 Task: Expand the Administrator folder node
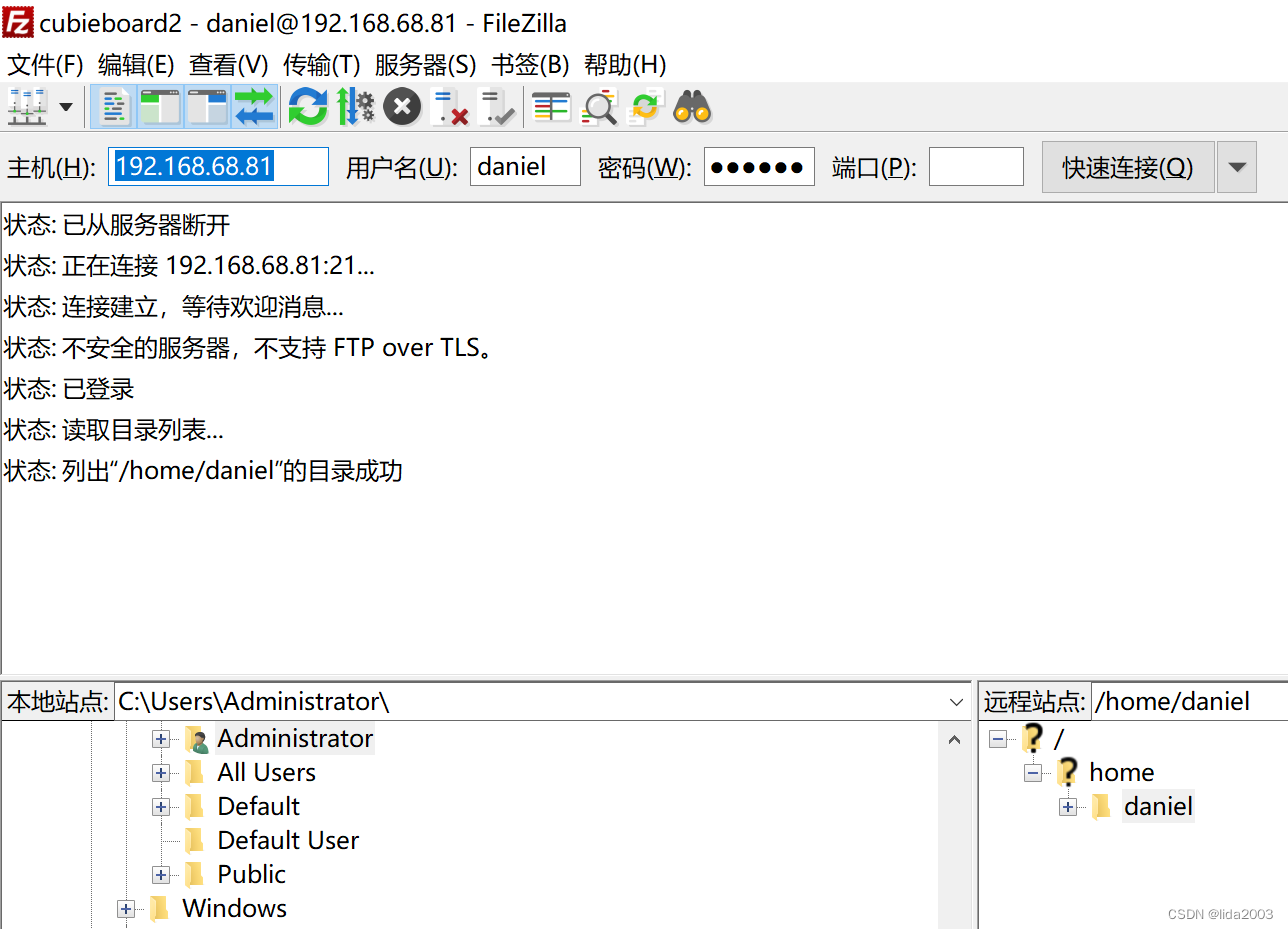[x=161, y=739]
